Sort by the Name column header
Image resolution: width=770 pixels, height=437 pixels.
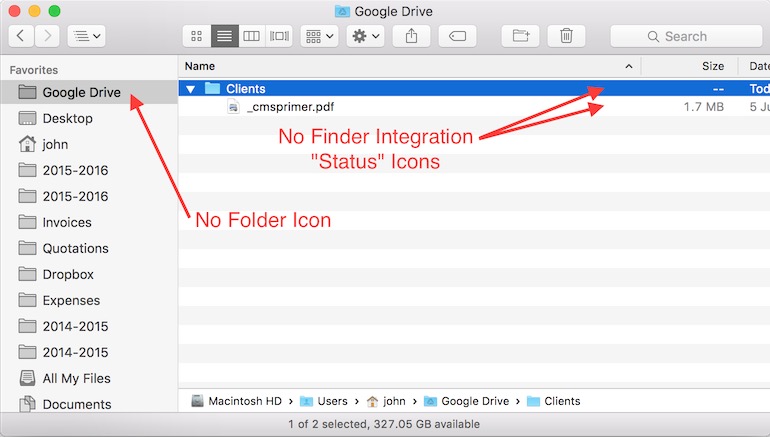click(x=200, y=66)
